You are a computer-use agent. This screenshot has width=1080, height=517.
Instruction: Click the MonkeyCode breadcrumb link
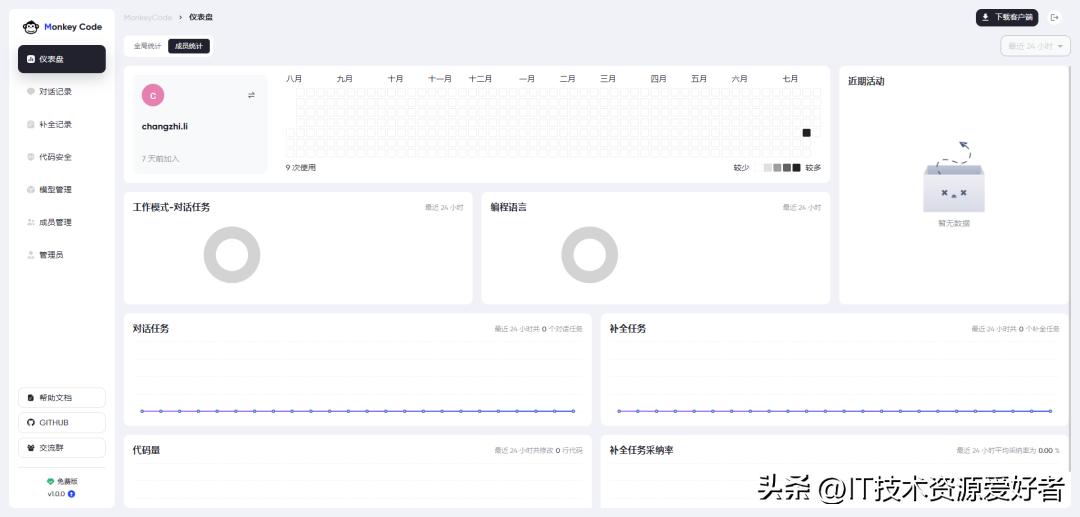pos(148,17)
